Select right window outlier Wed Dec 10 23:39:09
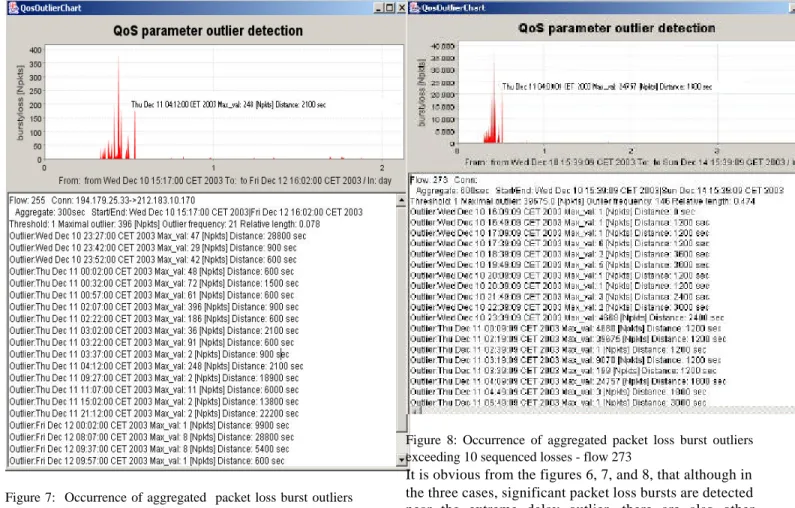The image size is (795, 508). pyautogui.click(x=567, y=317)
